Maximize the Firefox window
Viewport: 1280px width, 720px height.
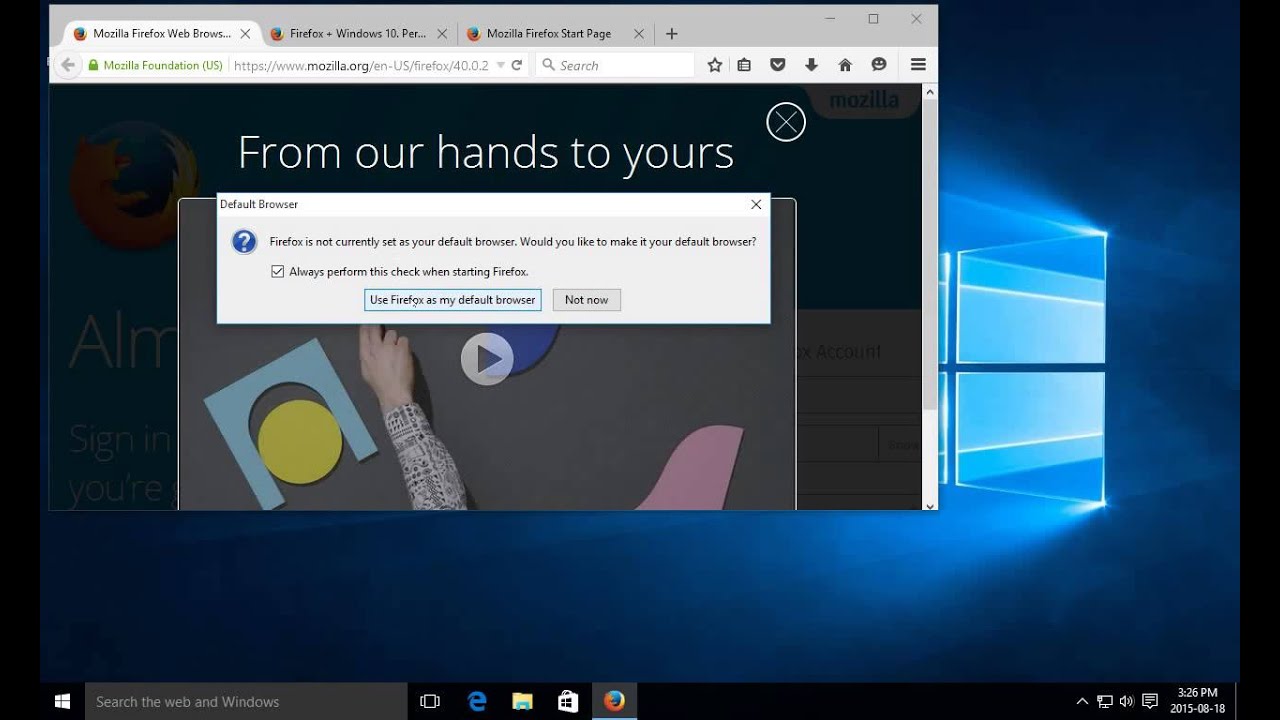[x=873, y=19]
